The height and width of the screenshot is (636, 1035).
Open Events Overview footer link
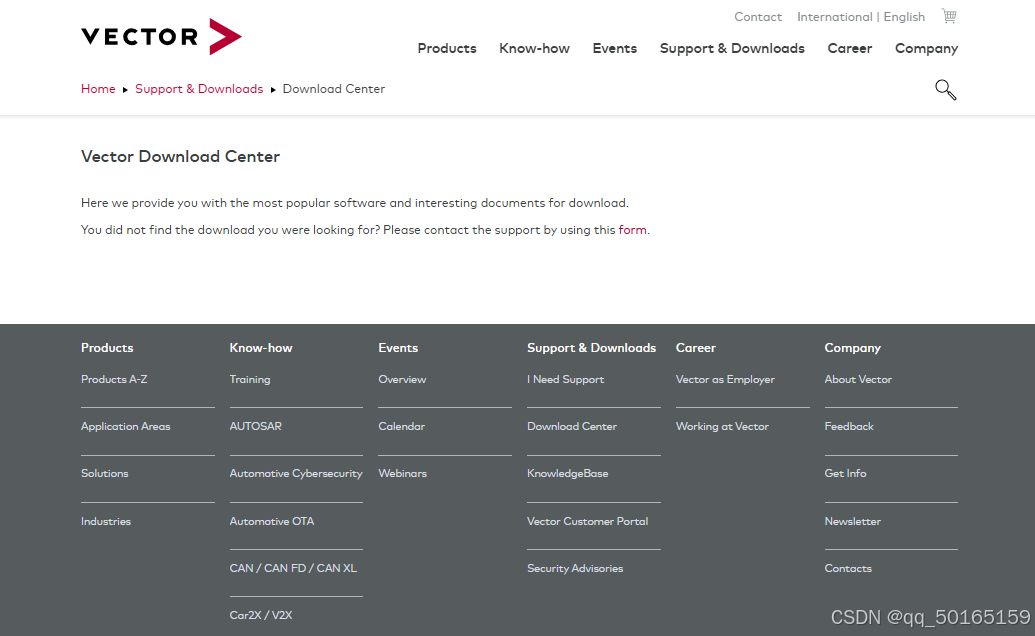(x=402, y=379)
